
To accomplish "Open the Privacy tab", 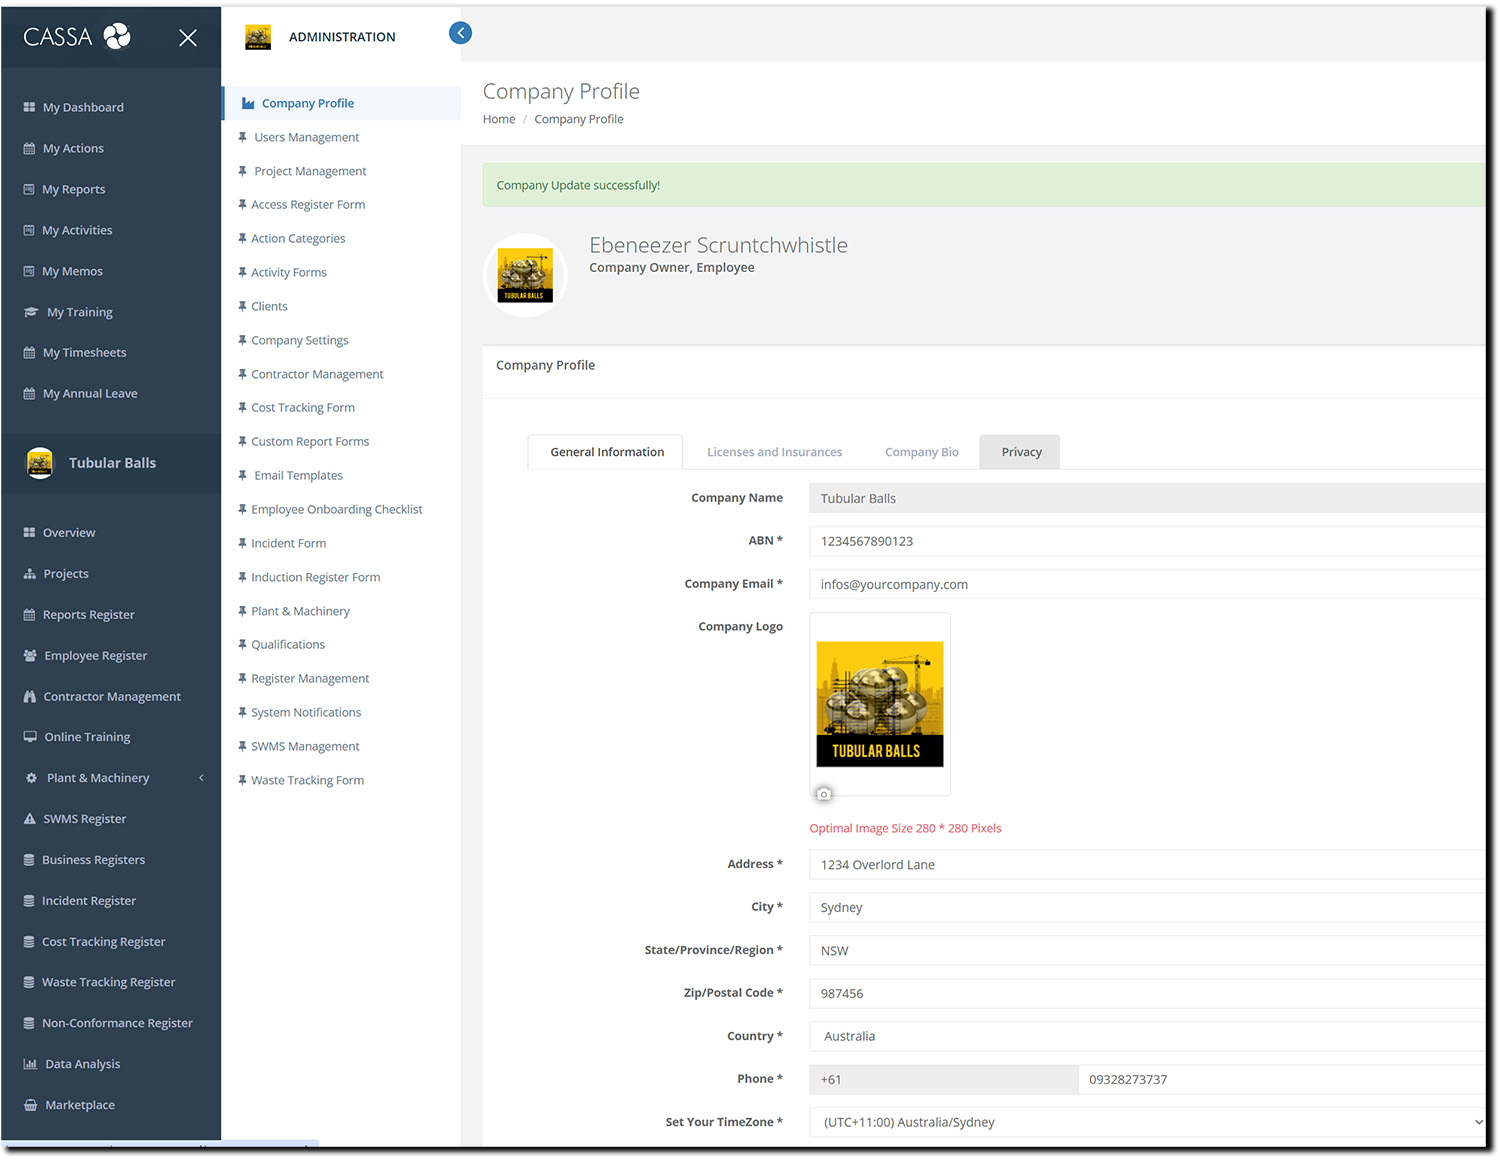I will click(x=1021, y=452).
